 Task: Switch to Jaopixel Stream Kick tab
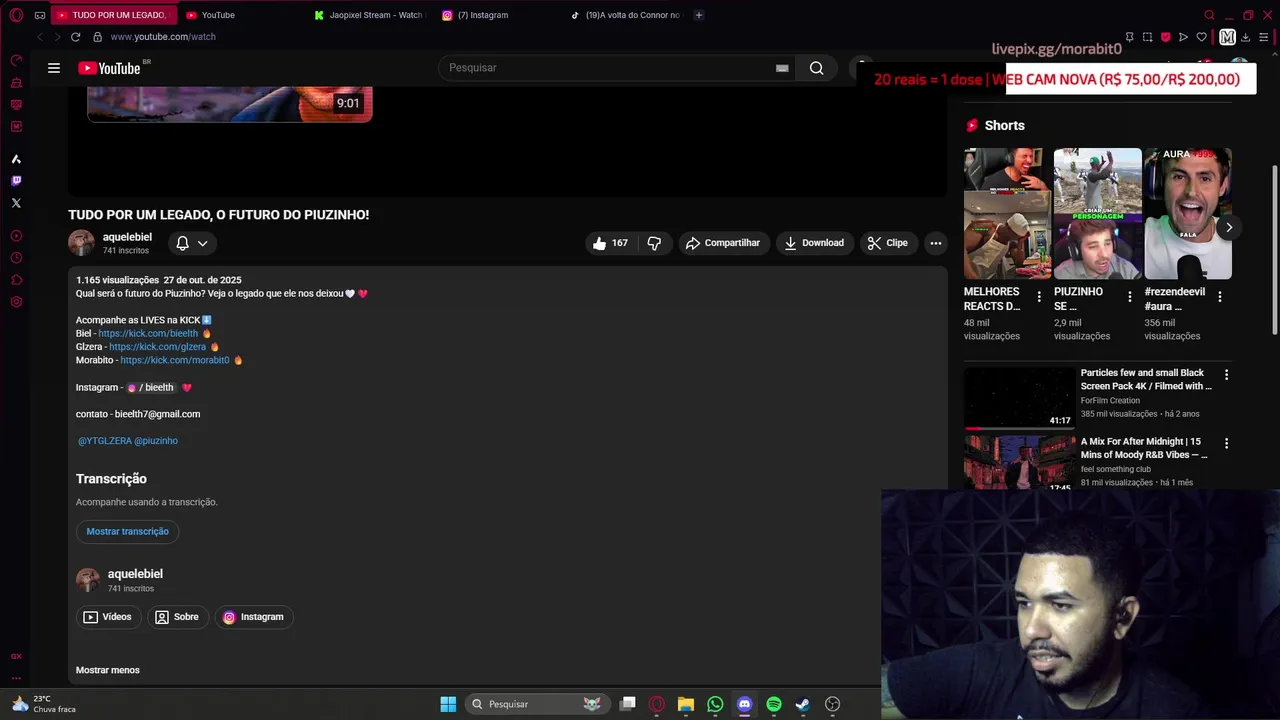(x=368, y=15)
